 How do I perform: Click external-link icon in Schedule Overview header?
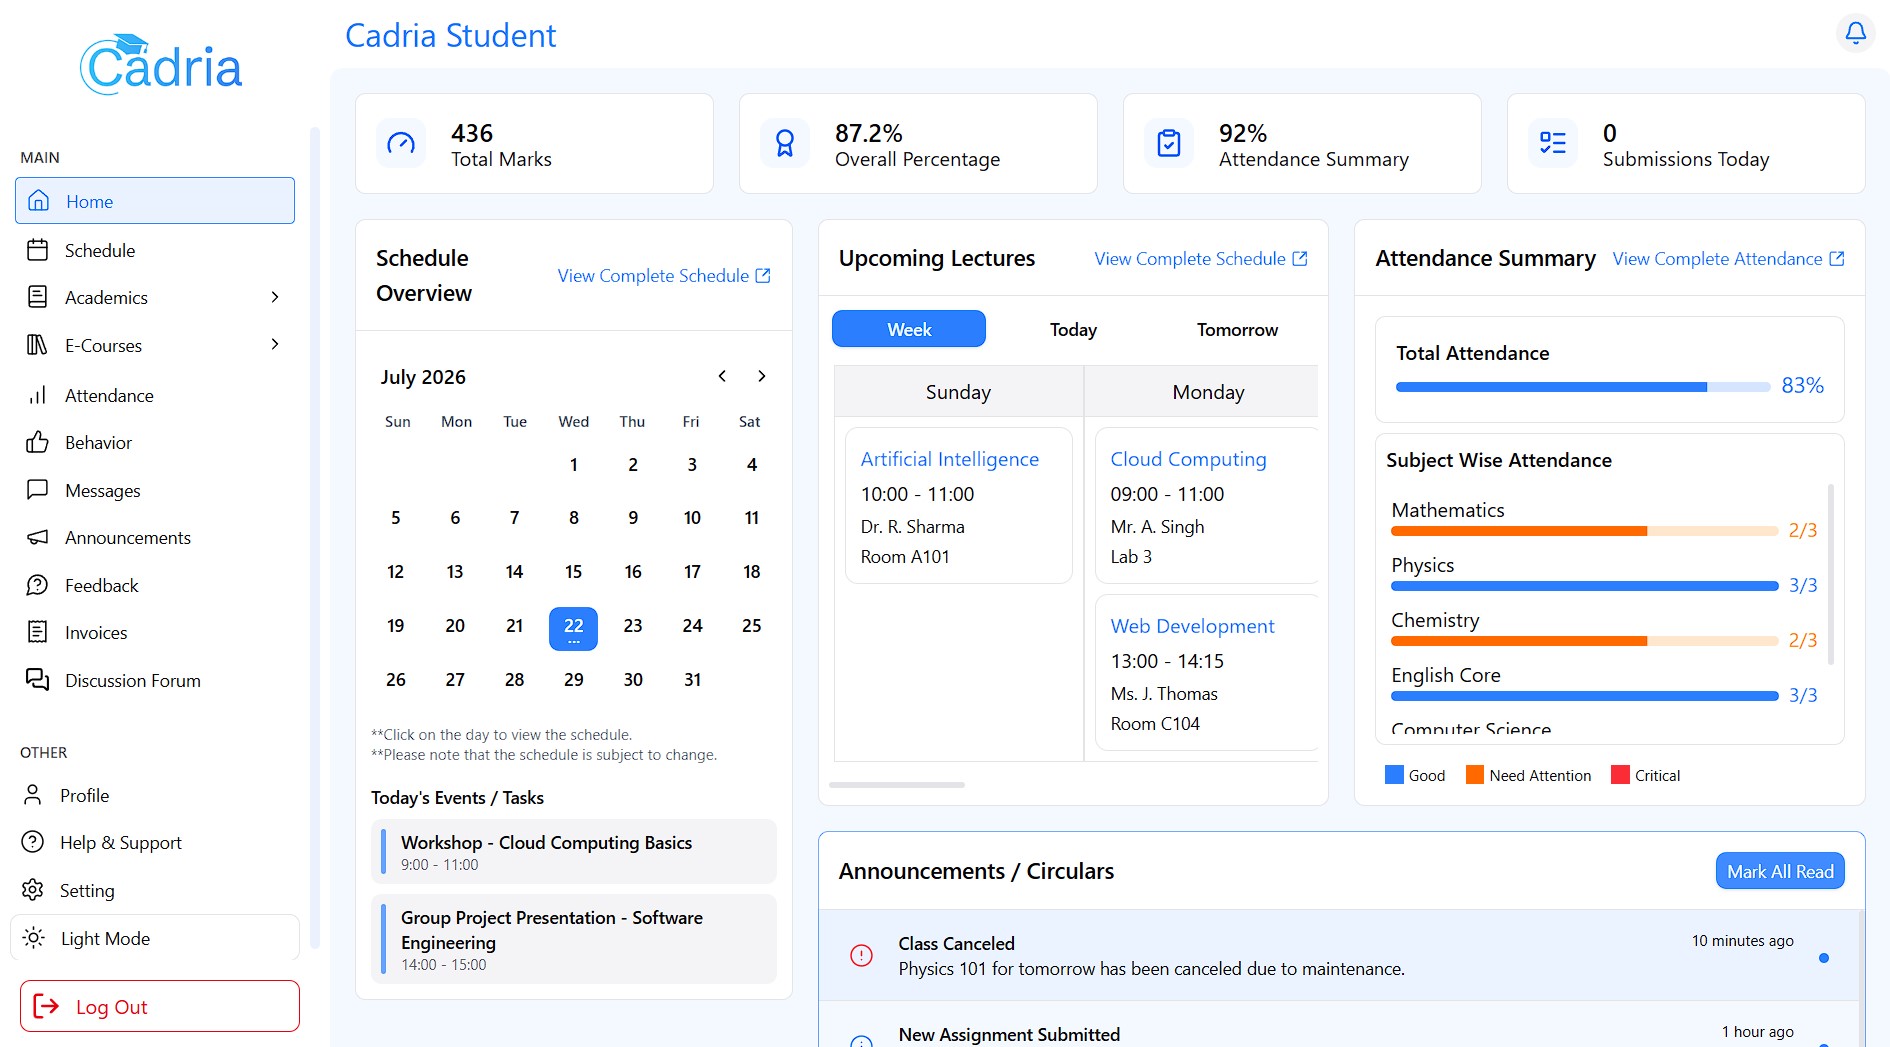click(763, 275)
